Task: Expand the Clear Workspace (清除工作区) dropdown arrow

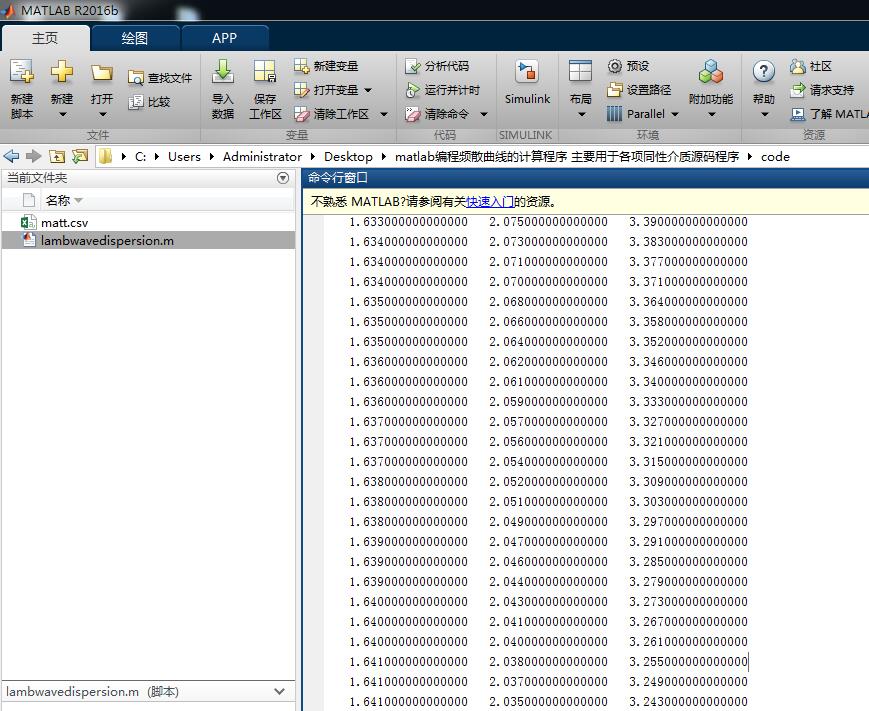Action: coord(384,115)
